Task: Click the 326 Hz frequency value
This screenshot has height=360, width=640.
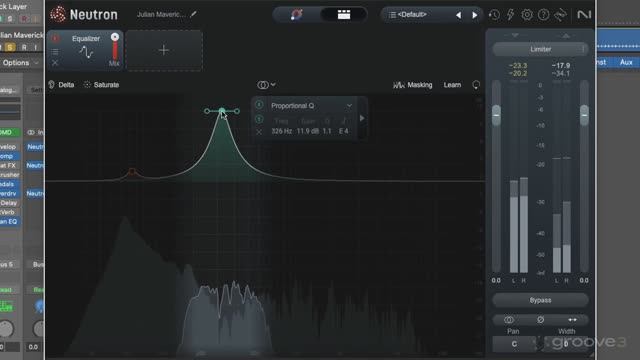Action: pos(282,131)
